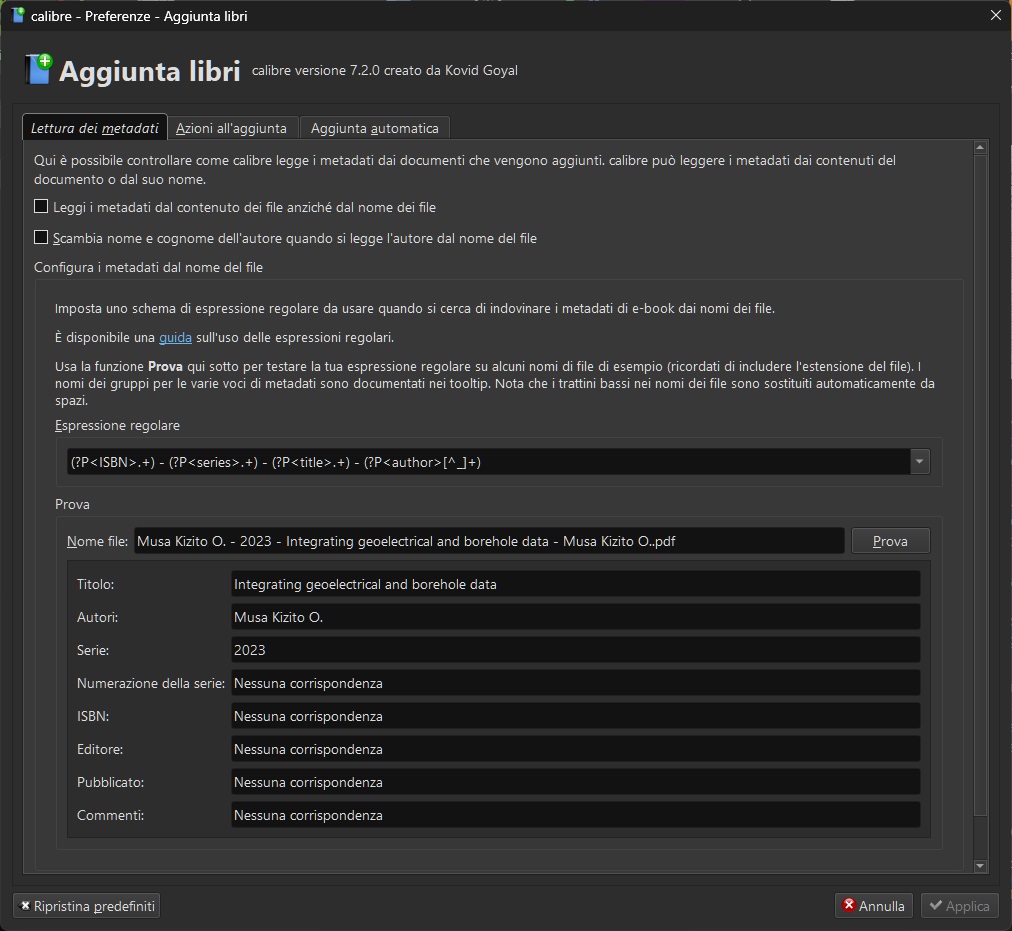Click the Nome file input field
The image size is (1012, 931).
(489, 541)
